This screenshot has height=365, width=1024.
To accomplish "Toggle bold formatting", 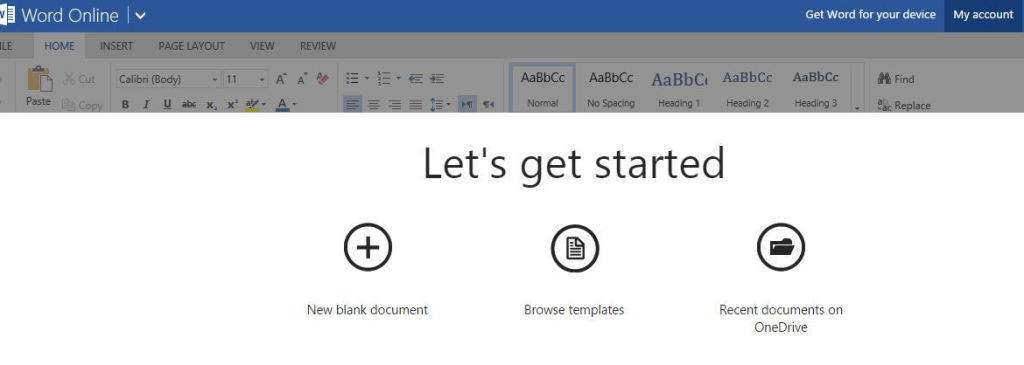I will 125,104.
